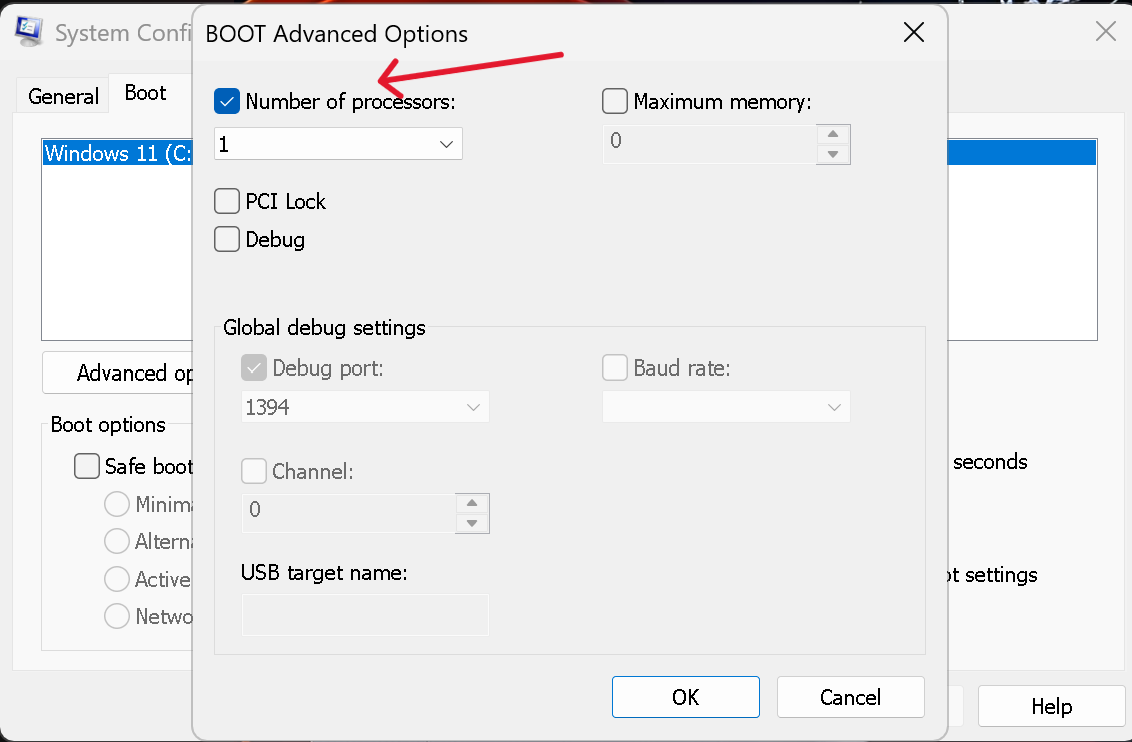
Task: Close the BOOT Advanced Options dialog
Action: [x=914, y=32]
